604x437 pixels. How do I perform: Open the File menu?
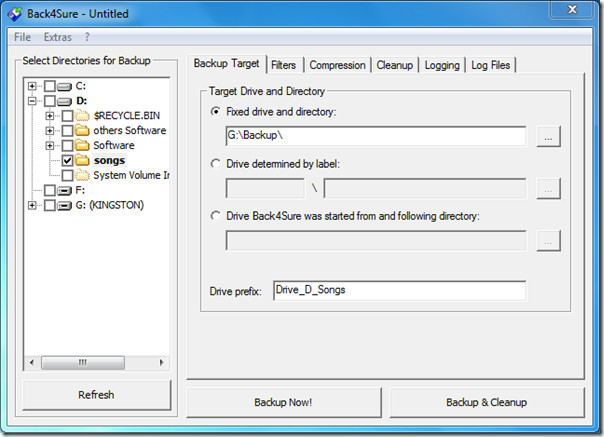(x=22, y=37)
